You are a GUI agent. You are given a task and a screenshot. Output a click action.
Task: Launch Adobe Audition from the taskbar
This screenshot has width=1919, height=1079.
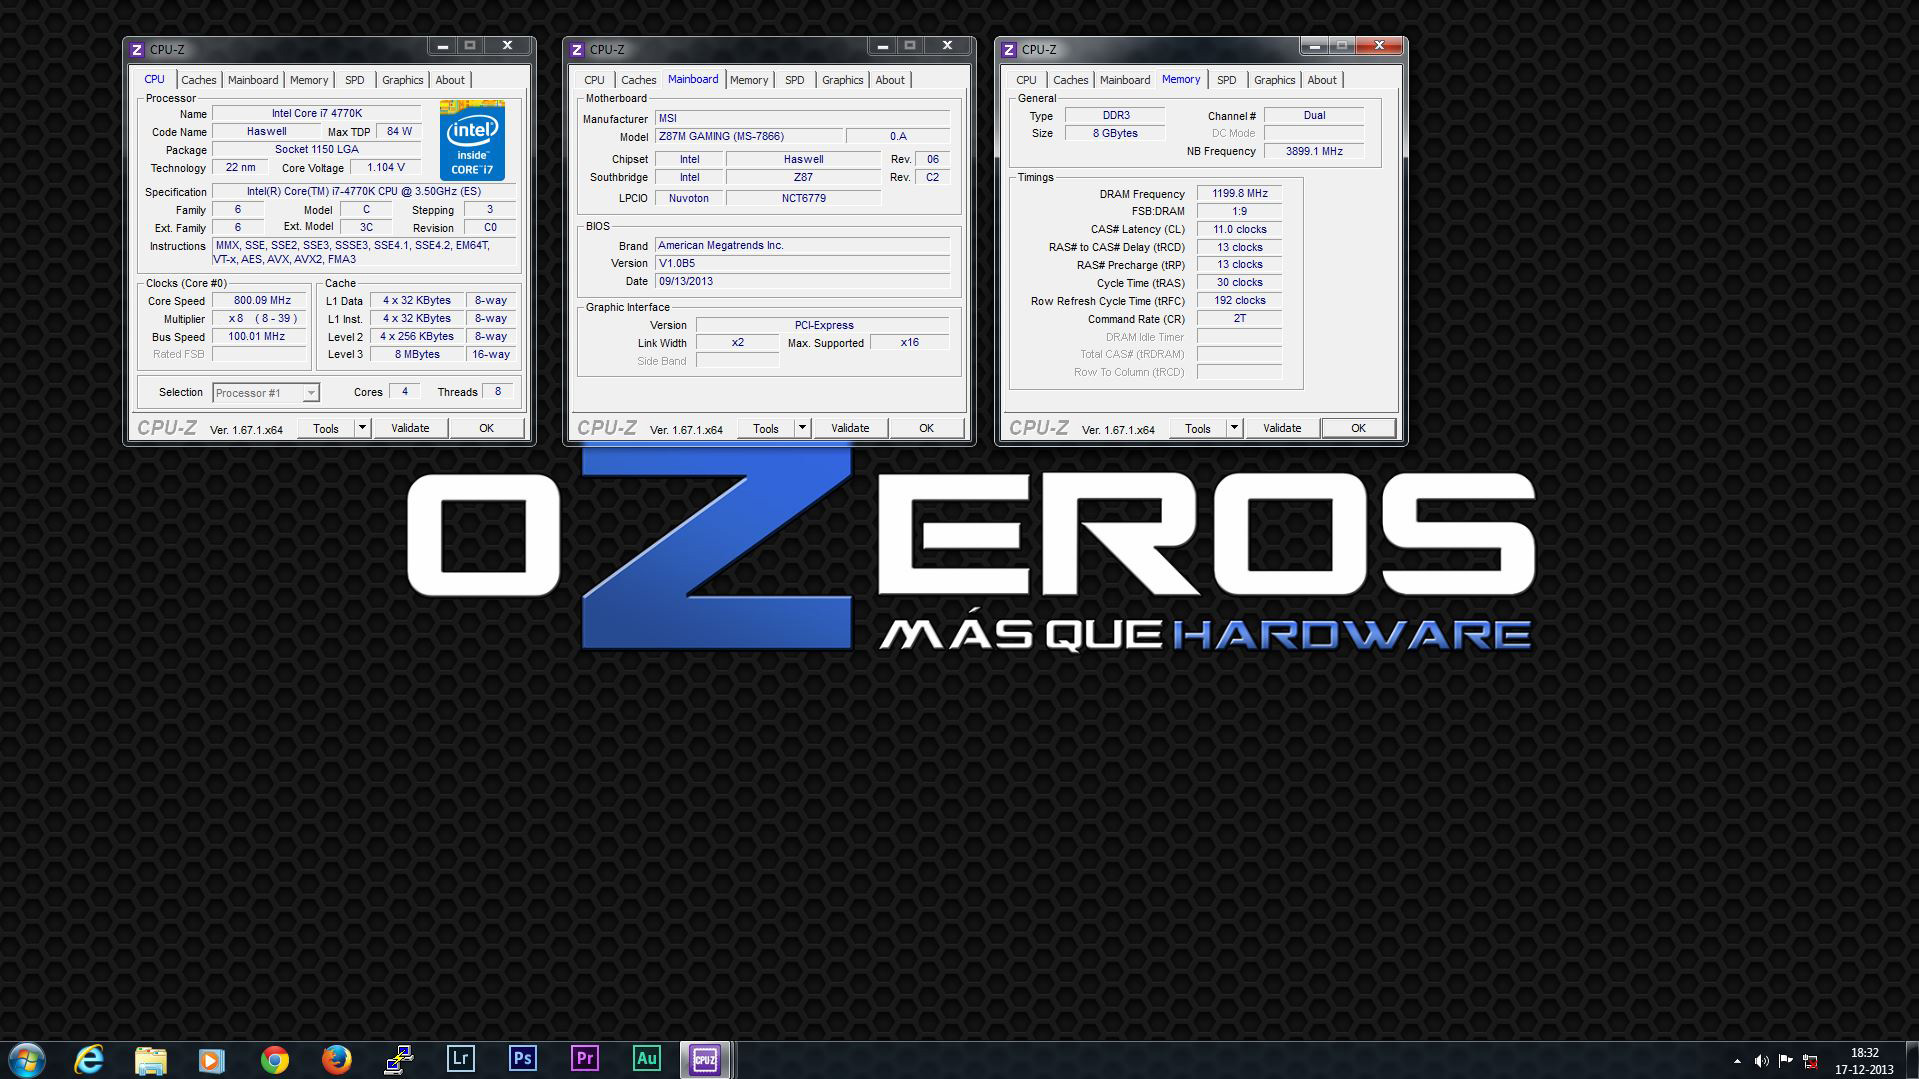point(647,1058)
